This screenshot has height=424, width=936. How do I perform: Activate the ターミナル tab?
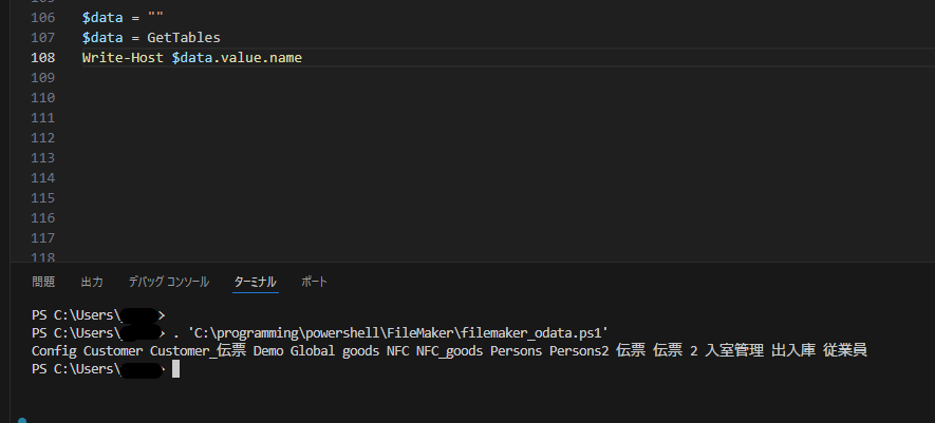point(255,282)
